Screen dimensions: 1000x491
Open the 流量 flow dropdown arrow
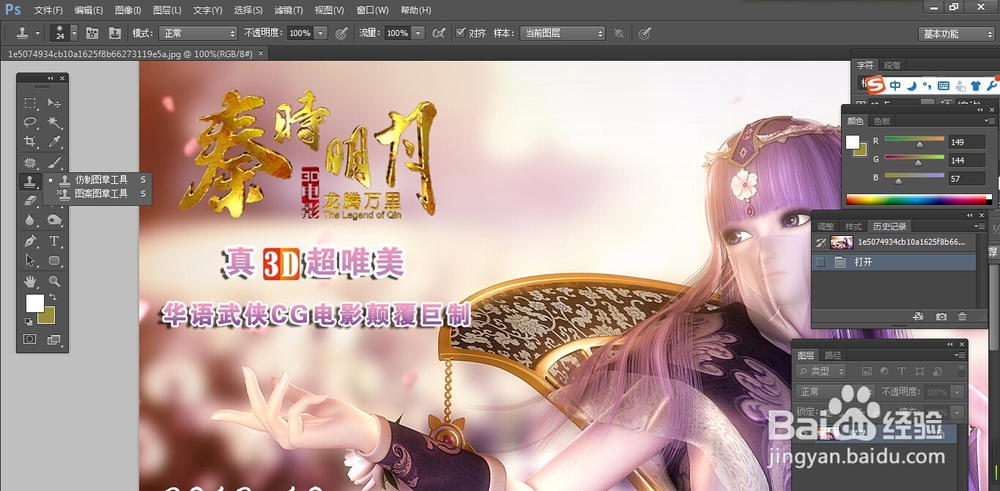click(418, 33)
